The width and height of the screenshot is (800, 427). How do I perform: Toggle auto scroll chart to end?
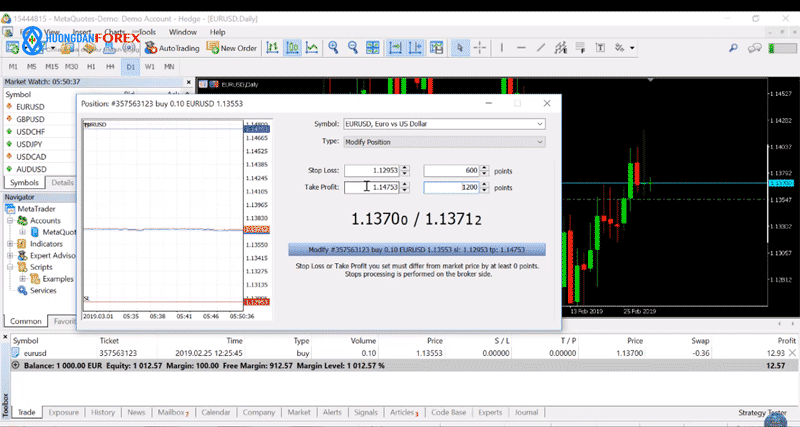[395, 48]
